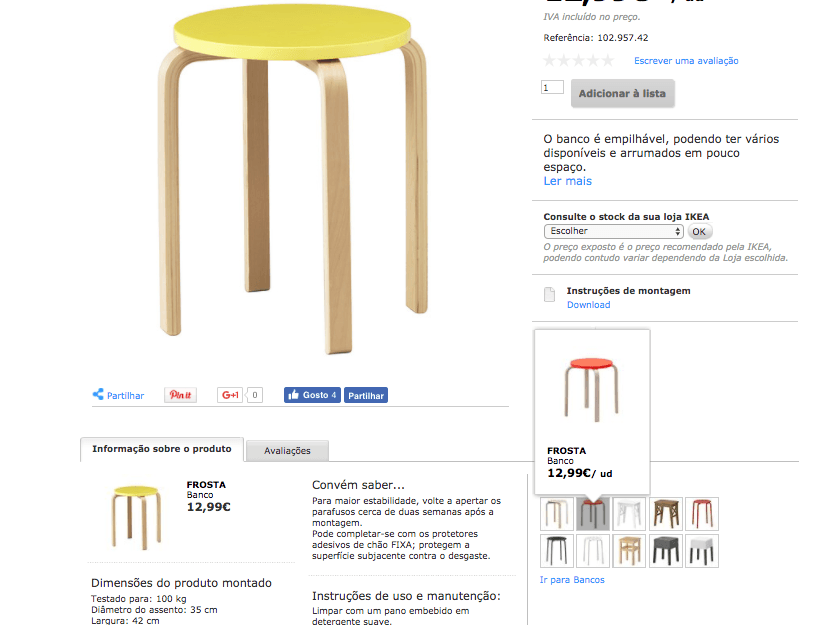The image size is (827, 625).
Task: Click the quantity input field
Action: (x=552, y=87)
